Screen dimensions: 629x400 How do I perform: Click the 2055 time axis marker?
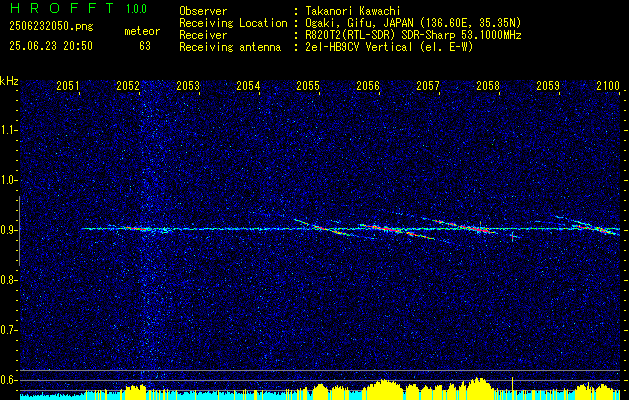(x=308, y=85)
